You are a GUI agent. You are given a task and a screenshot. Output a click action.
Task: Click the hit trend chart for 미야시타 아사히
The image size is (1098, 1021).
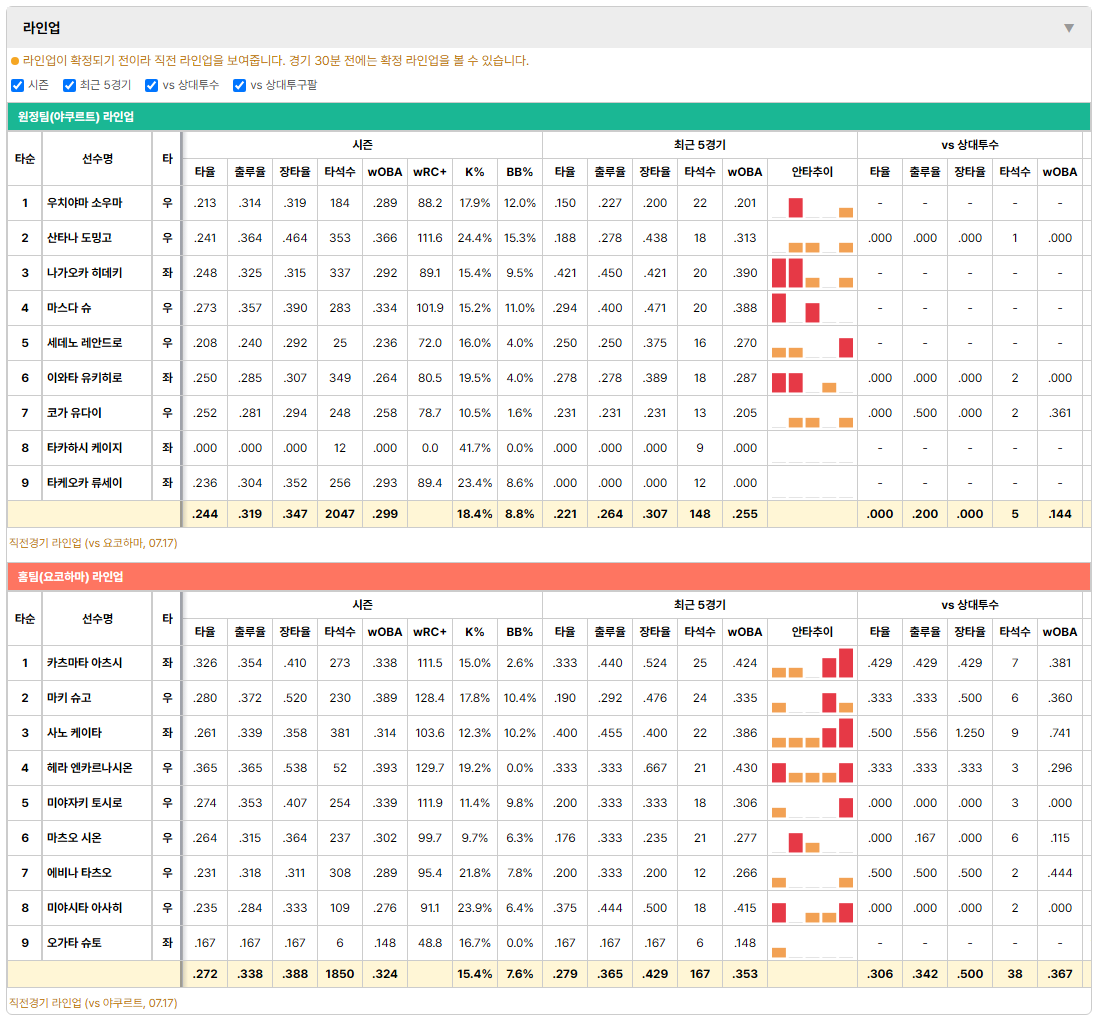812,908
